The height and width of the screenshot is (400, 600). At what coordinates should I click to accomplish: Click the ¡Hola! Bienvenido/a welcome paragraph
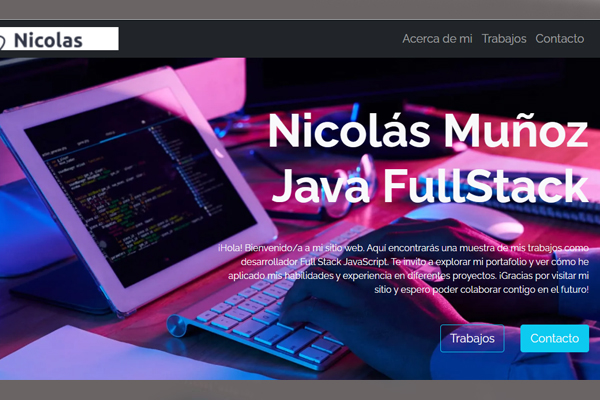(x=403, y=269)
